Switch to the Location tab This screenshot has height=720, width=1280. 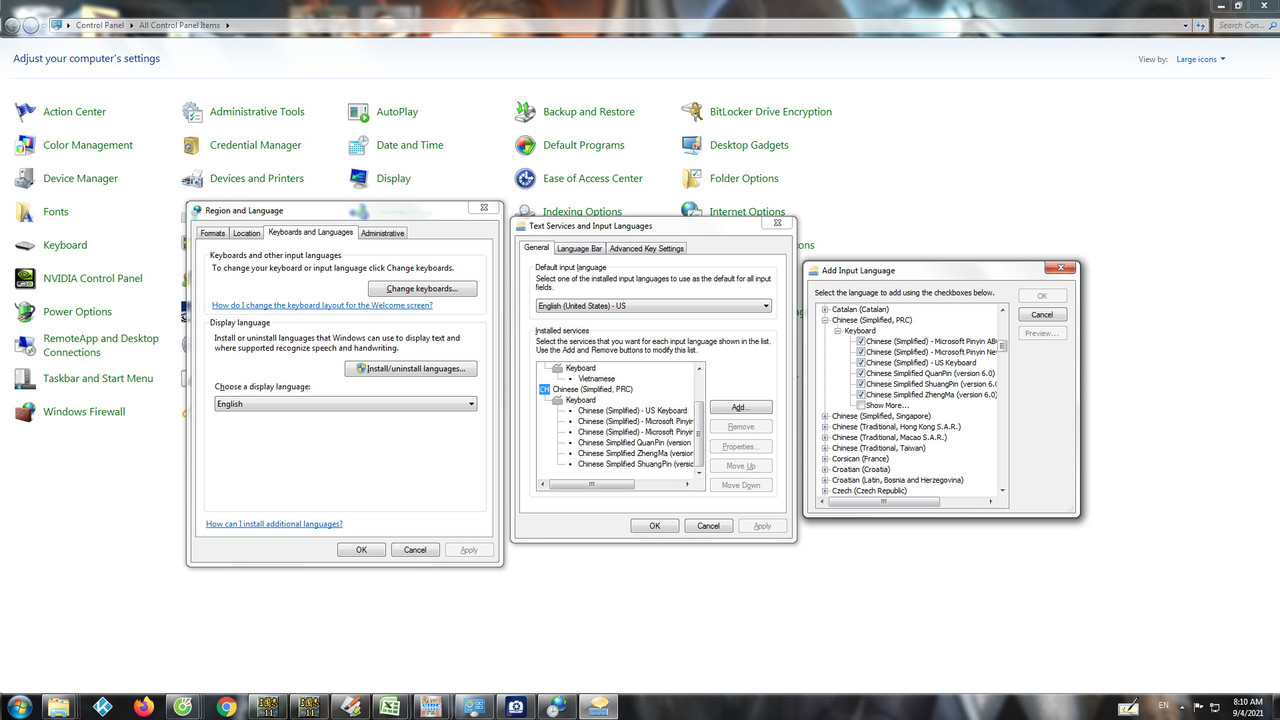pyautogui.click(x=246, y=233)
